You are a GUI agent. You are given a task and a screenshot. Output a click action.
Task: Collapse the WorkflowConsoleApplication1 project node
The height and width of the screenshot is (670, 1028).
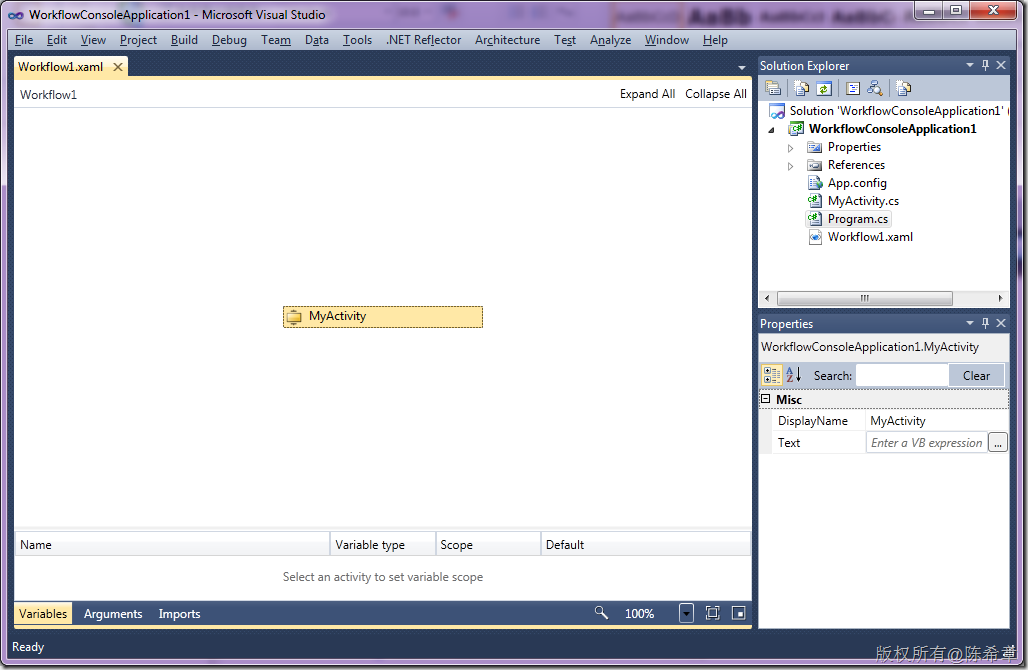(x=772, y=130)
